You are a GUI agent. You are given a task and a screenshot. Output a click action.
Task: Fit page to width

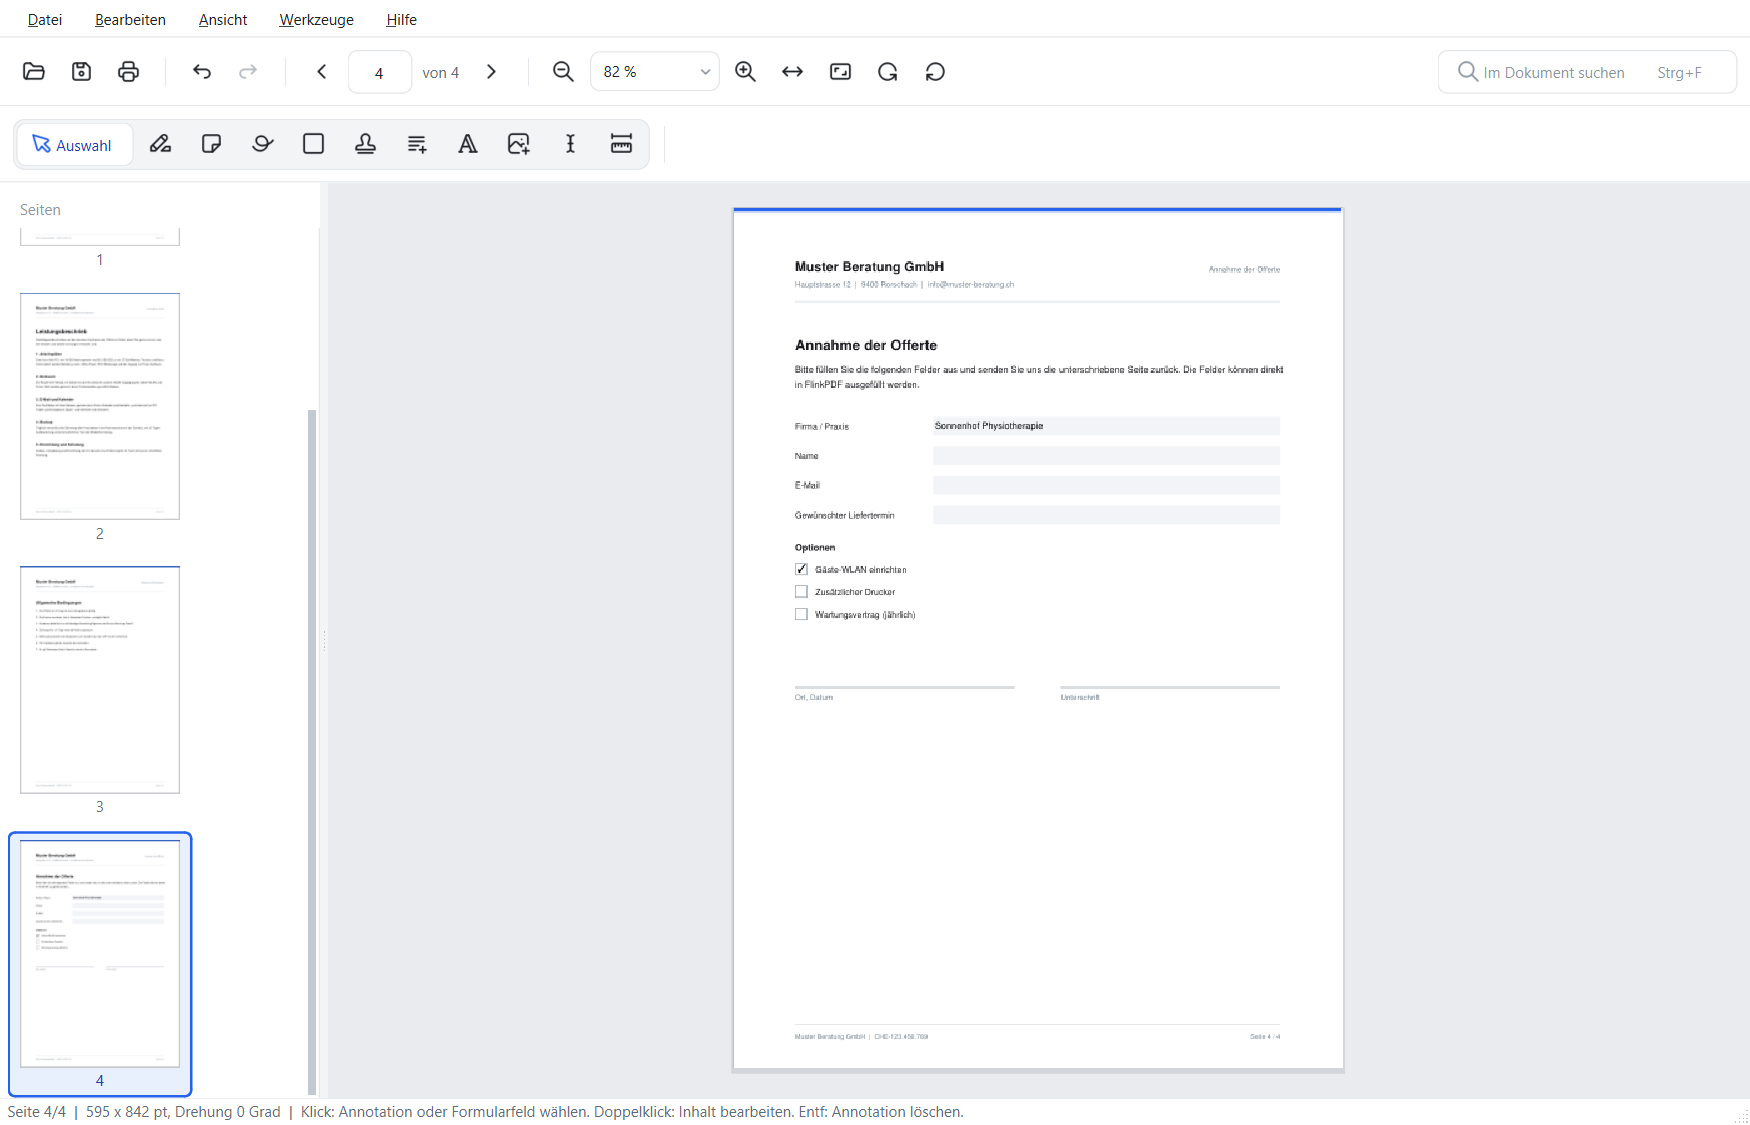[x=793, y=71]
